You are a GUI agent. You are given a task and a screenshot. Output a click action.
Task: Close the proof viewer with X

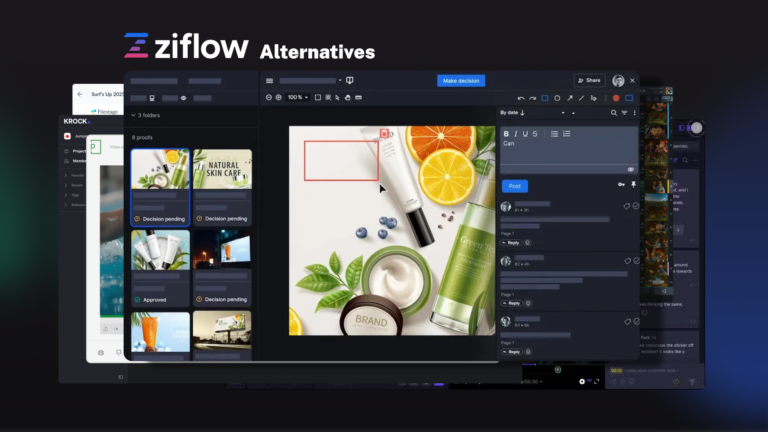pyautogui.click(x=632, y=80)
